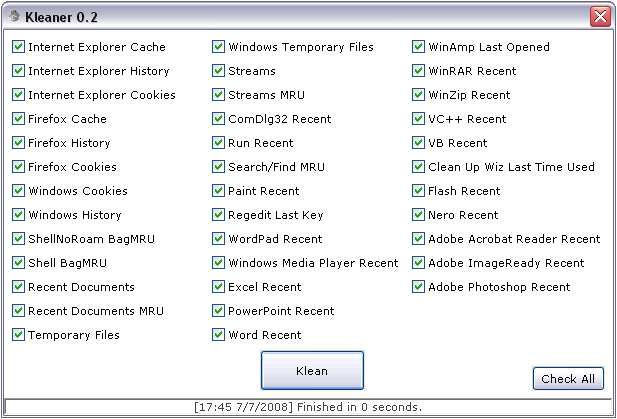This screenshot has width=617, height=419.
Task: Click the Check All button
Action: tap(568, 378)
